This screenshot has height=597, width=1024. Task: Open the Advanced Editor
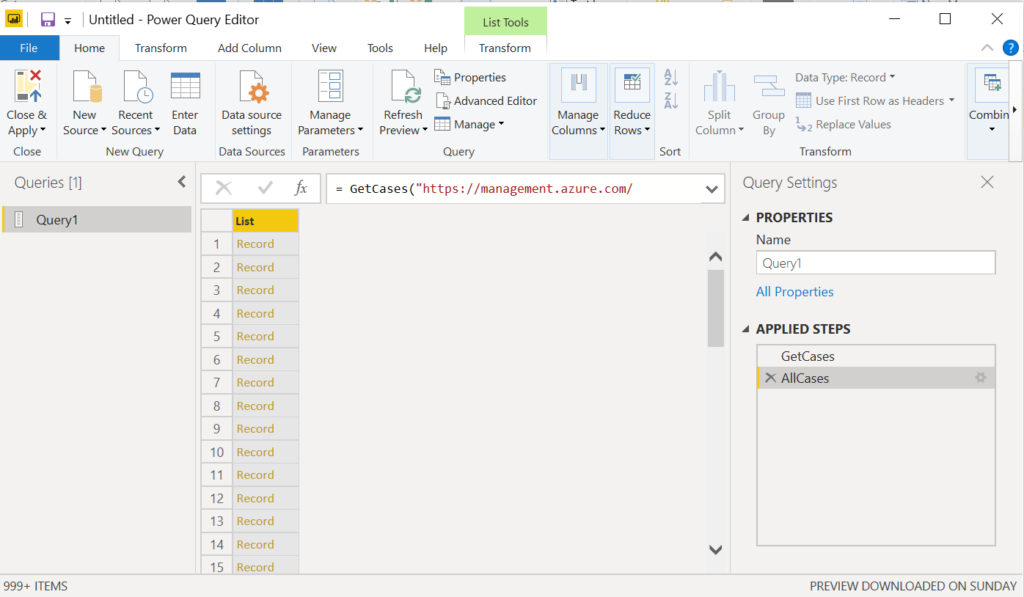[486, 101]
